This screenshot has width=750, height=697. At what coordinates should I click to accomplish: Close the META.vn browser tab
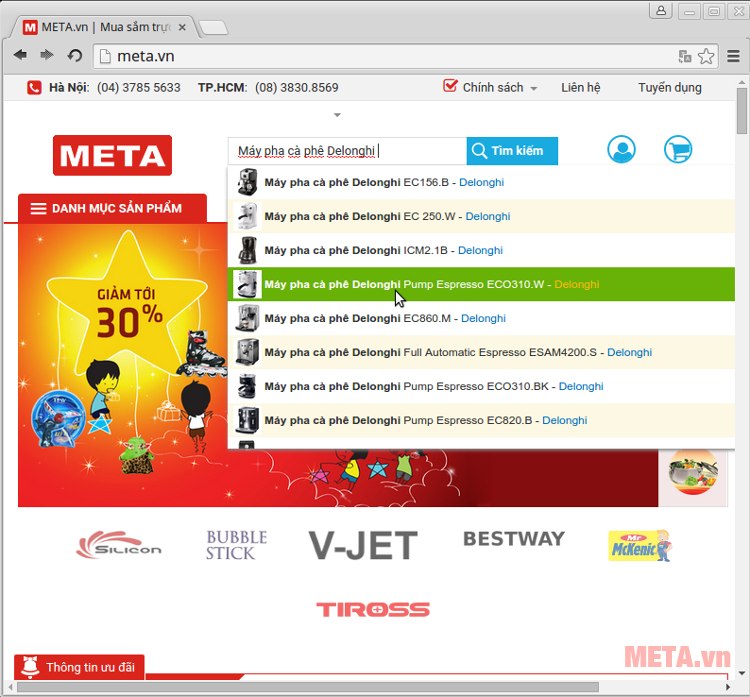tap(182, 27)
